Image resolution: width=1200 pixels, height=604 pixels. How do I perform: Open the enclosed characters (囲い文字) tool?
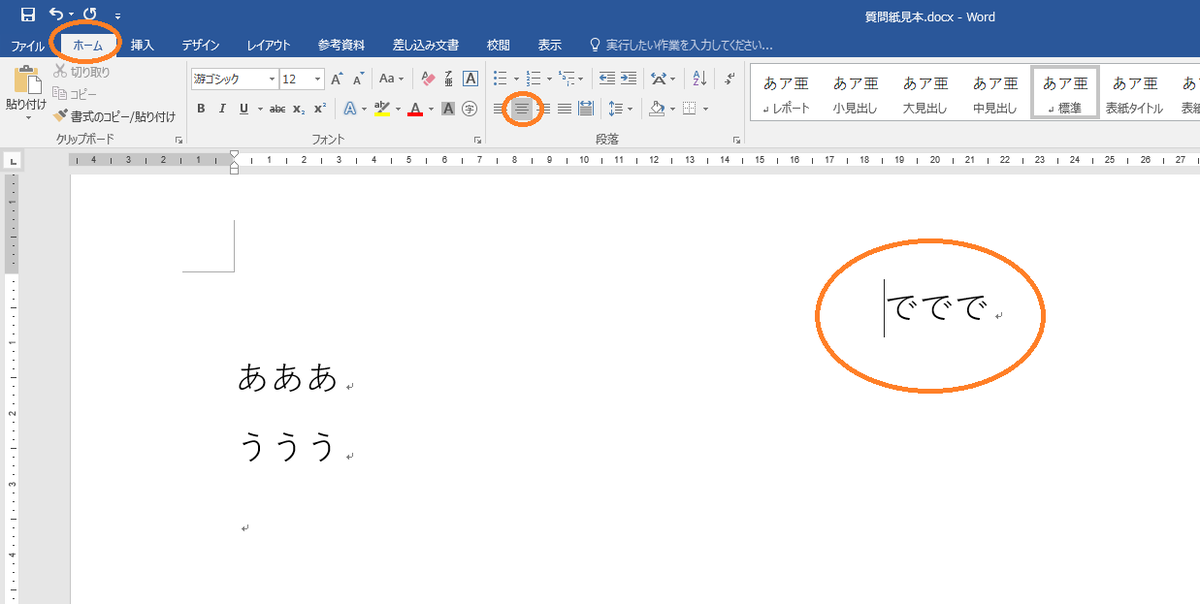tap(469, 108)
